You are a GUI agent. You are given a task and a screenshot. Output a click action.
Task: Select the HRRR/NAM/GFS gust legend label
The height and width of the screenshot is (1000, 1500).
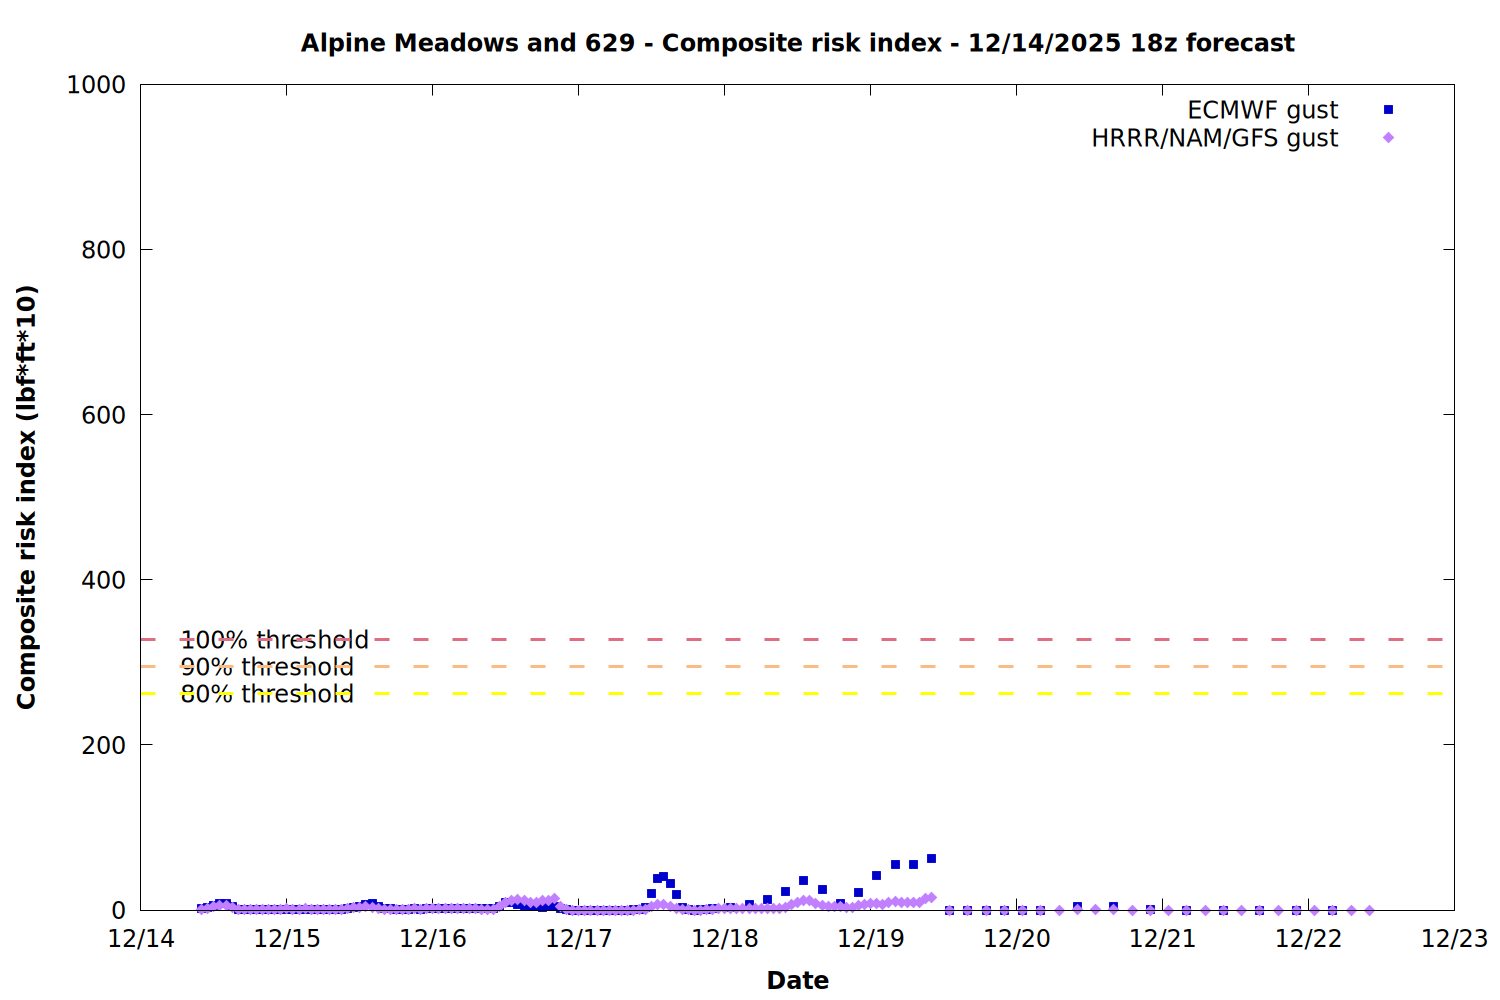point(1214,138)
